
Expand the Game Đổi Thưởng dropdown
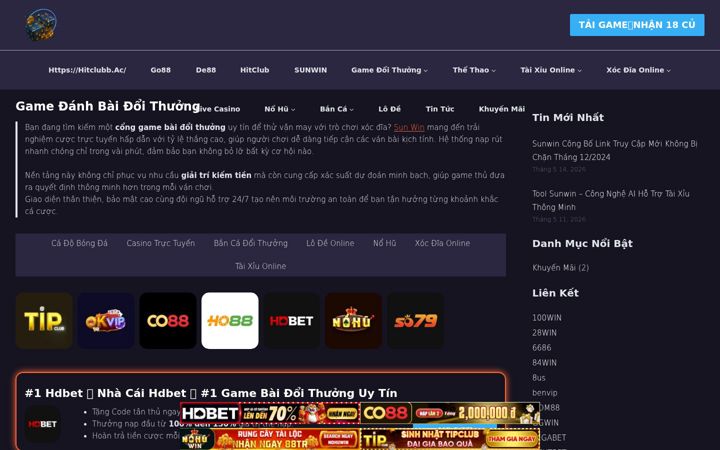pyautogui.click(x=389, y=70)
